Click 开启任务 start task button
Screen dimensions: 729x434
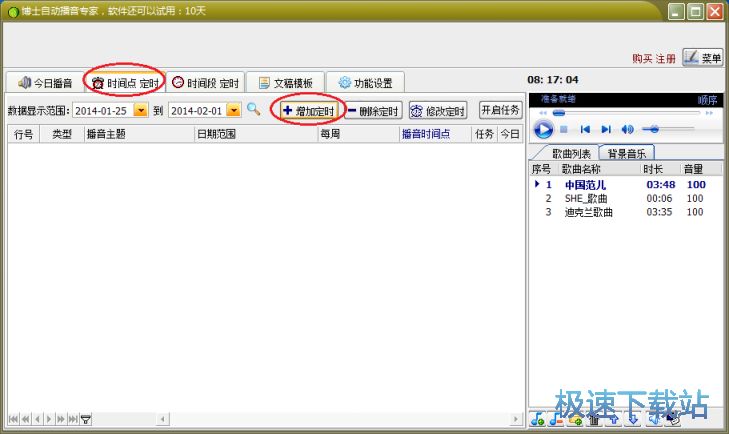pyautogui.click(x=500, y=110)
